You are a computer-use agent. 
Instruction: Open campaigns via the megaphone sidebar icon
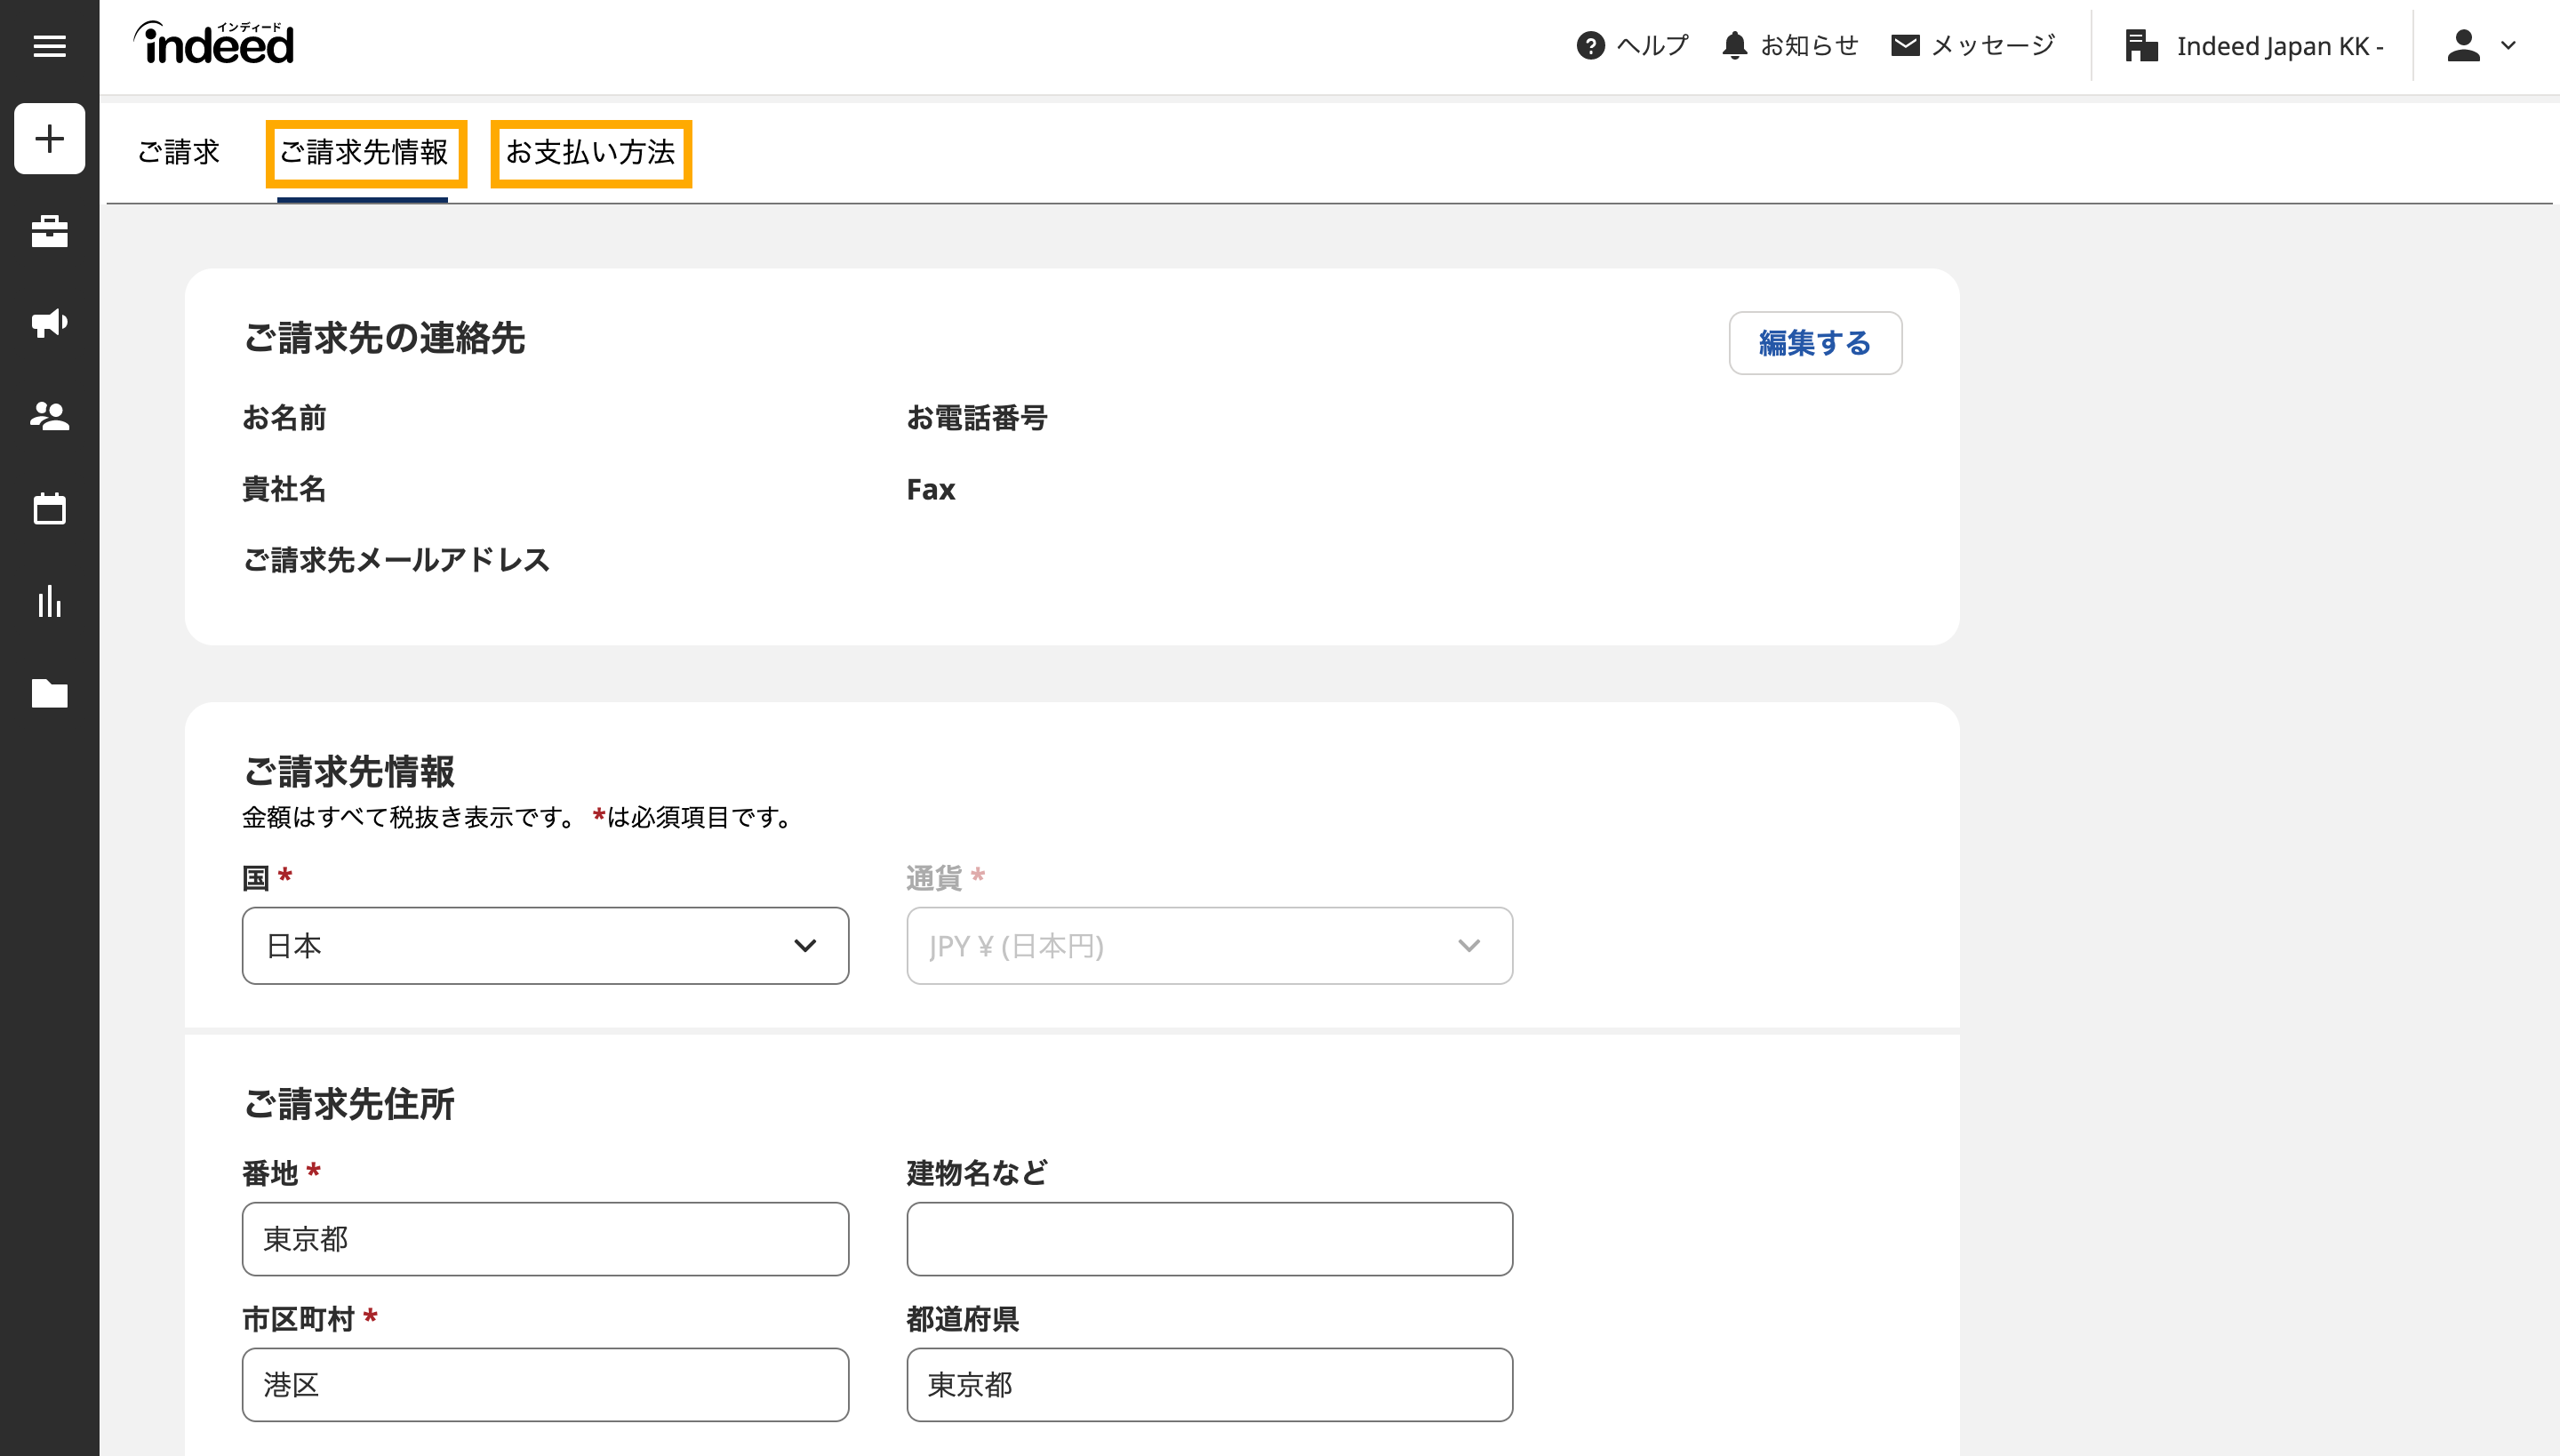[49, 323]
